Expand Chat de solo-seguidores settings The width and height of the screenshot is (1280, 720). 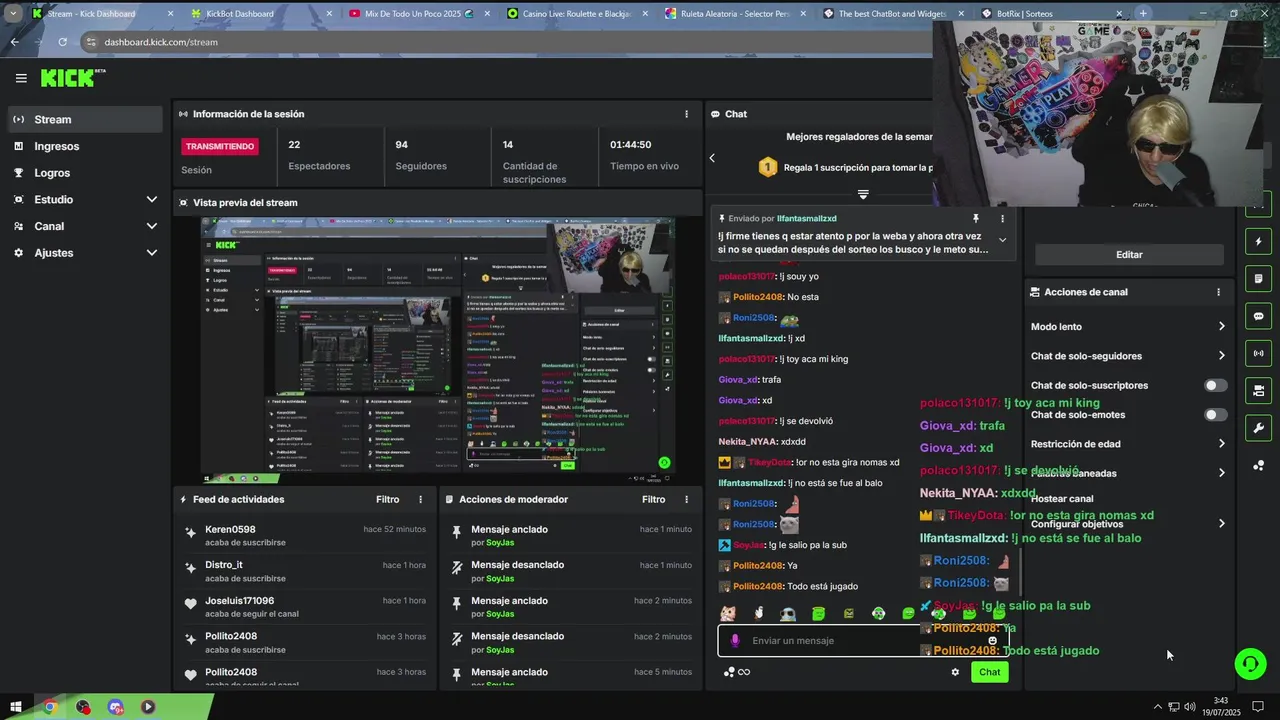1221,355
